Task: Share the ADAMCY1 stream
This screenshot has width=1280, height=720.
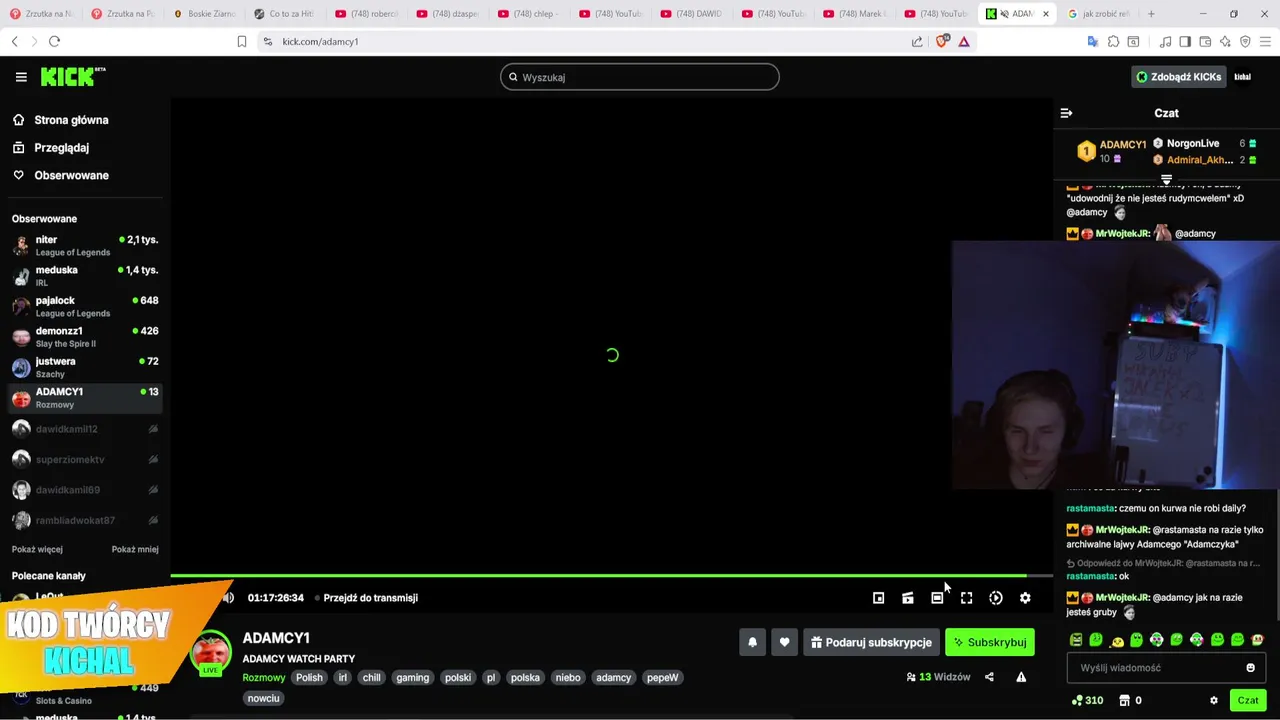Action: (x=989, y=677)
